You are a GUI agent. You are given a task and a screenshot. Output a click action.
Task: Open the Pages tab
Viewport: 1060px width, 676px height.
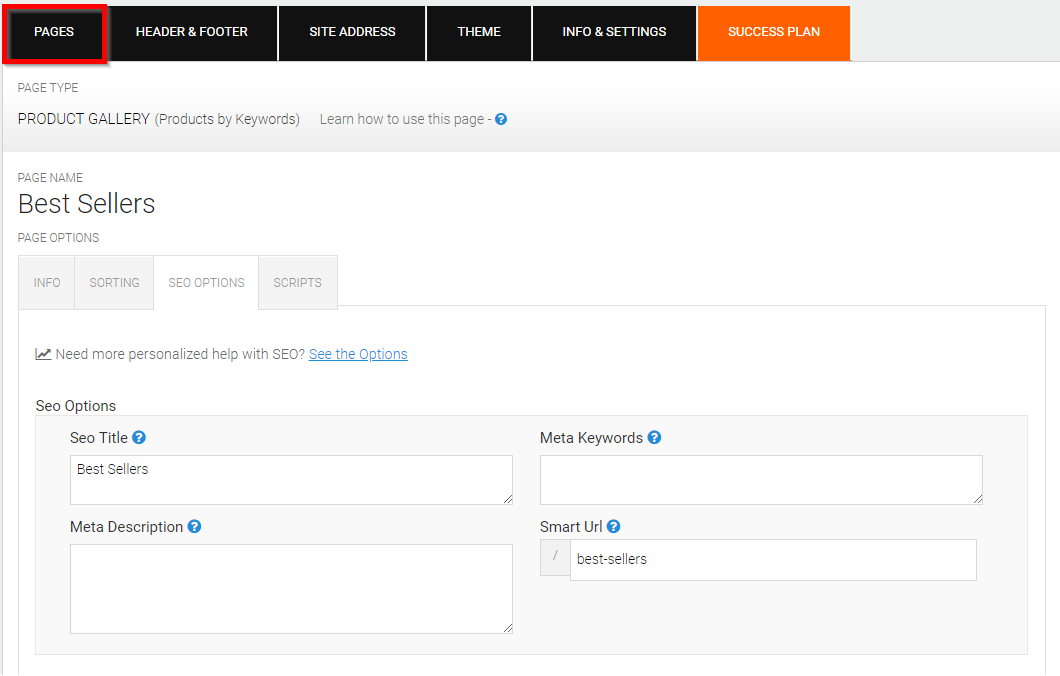click(x=54, y=32)
